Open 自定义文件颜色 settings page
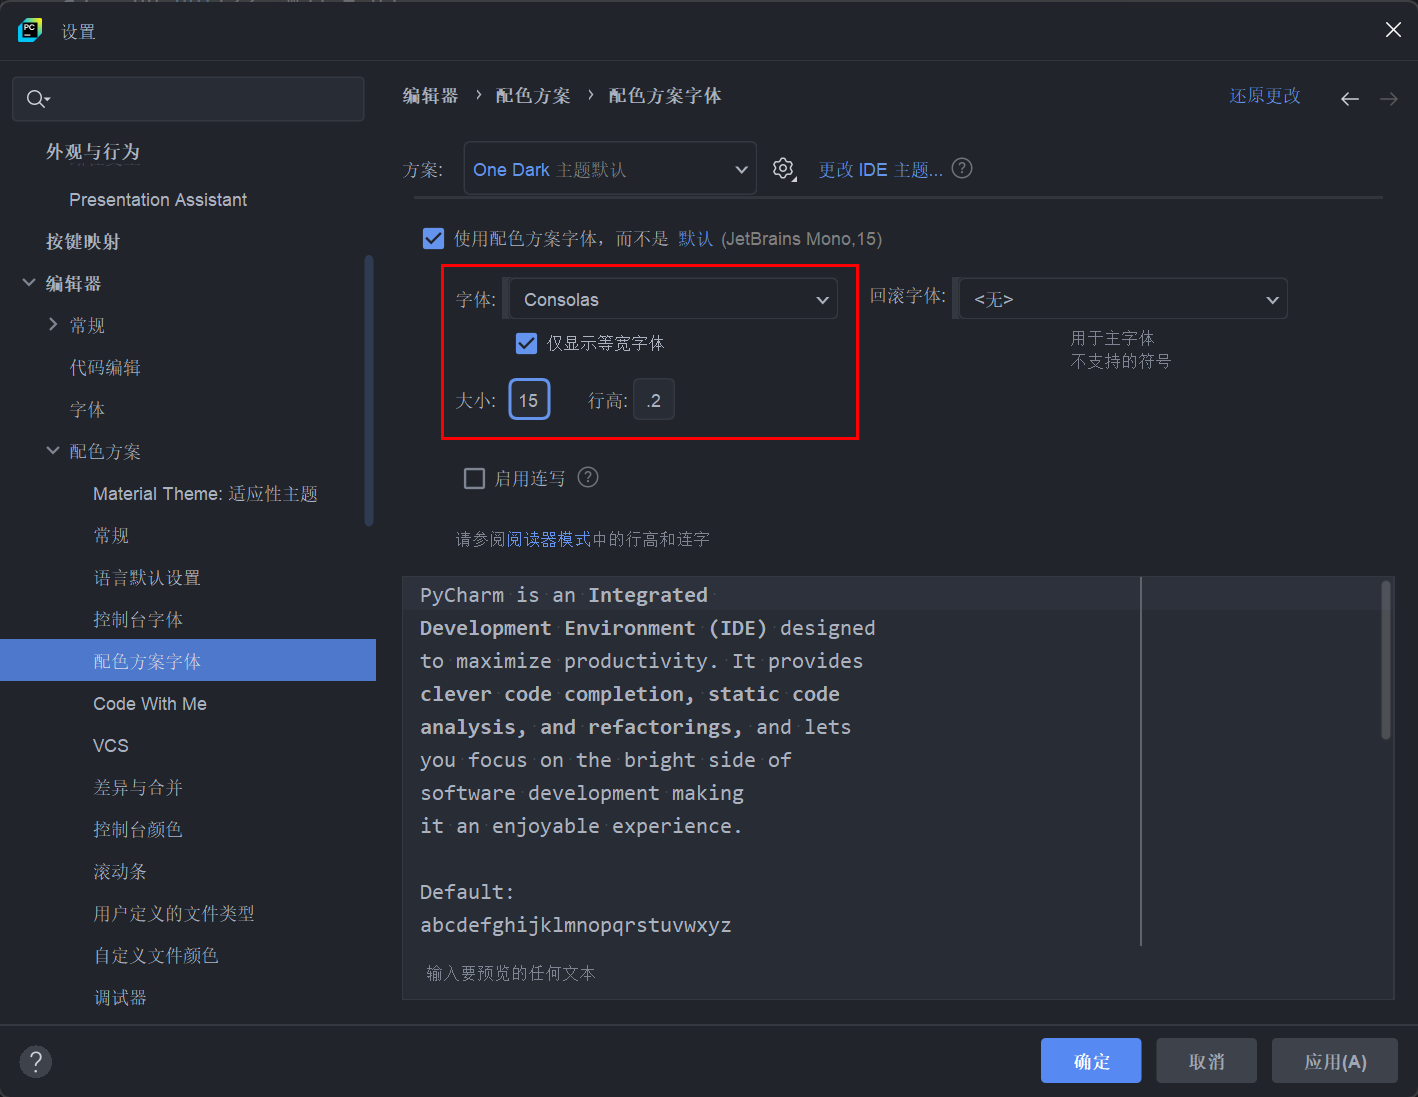1418x1097 pixels. pyautogui.click(x=156, y=955)
